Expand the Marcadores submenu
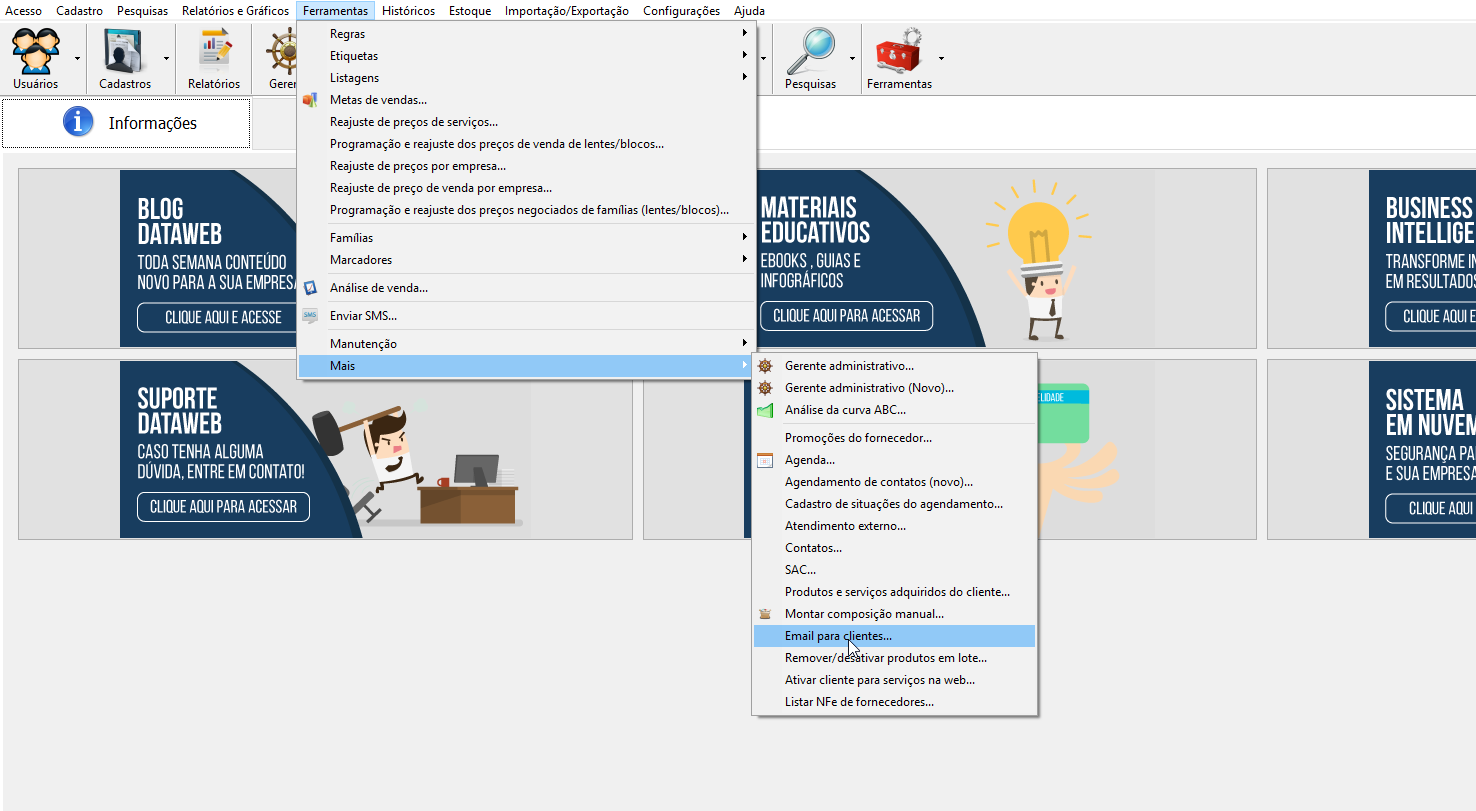 [527, 260]
